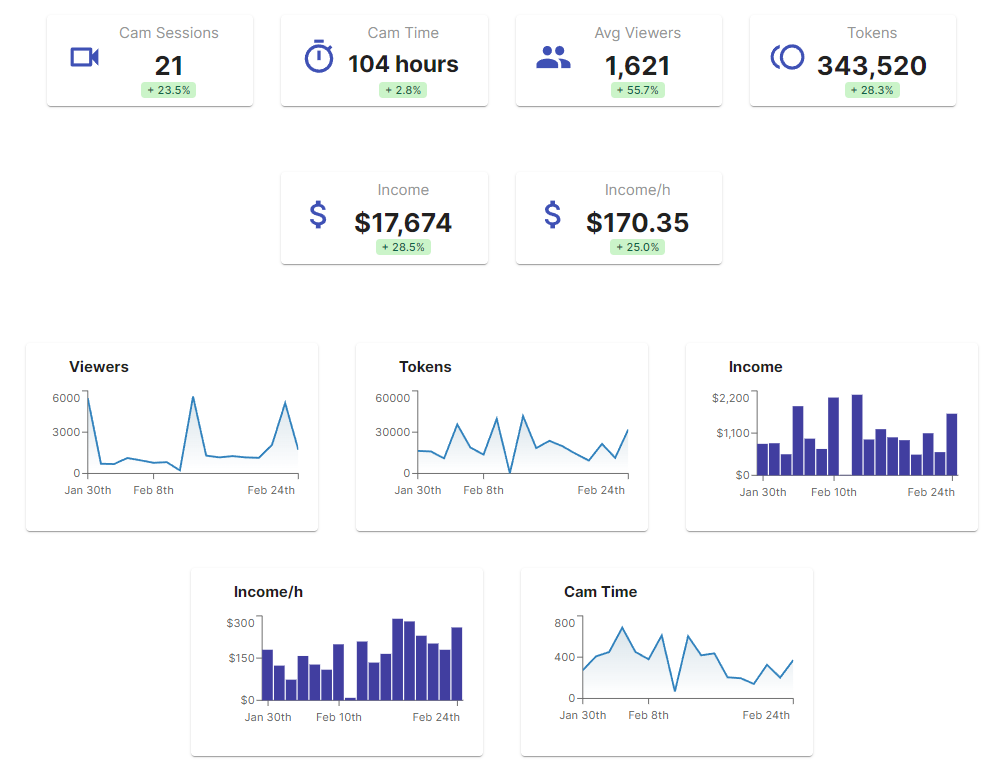Select the dollar icon on Income/h card

click(x=552, y=214)
